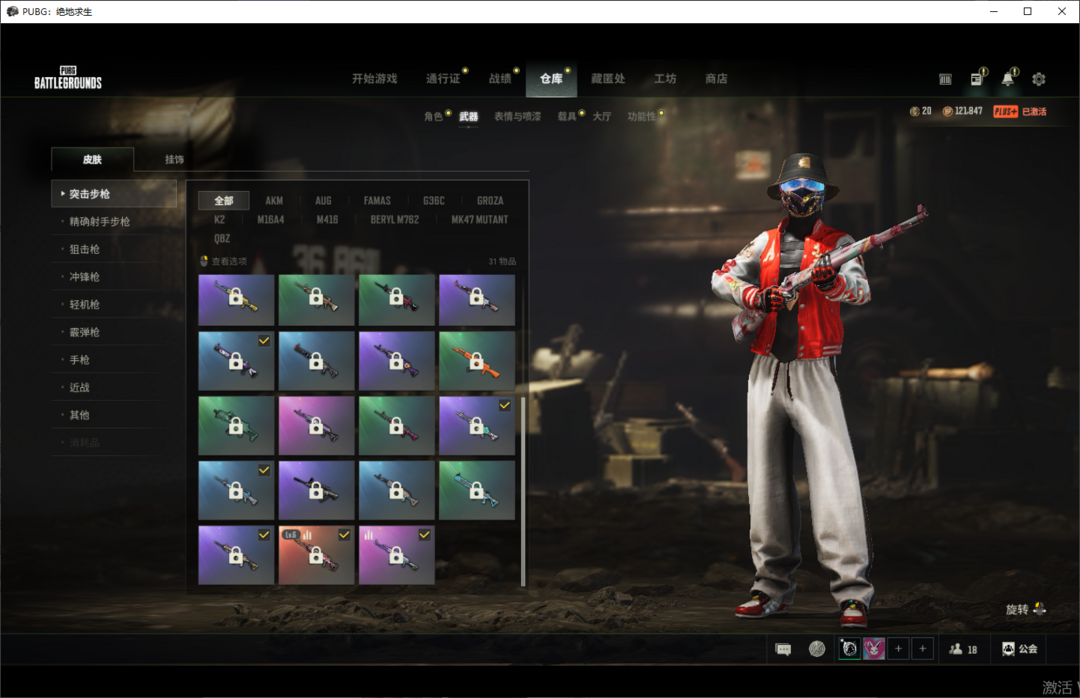Select 冲锋枪 SMG category

[114, 276]
